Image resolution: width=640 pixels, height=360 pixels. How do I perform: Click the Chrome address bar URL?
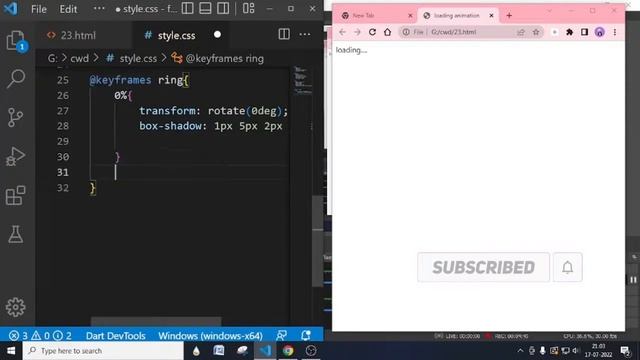[453, 32]
